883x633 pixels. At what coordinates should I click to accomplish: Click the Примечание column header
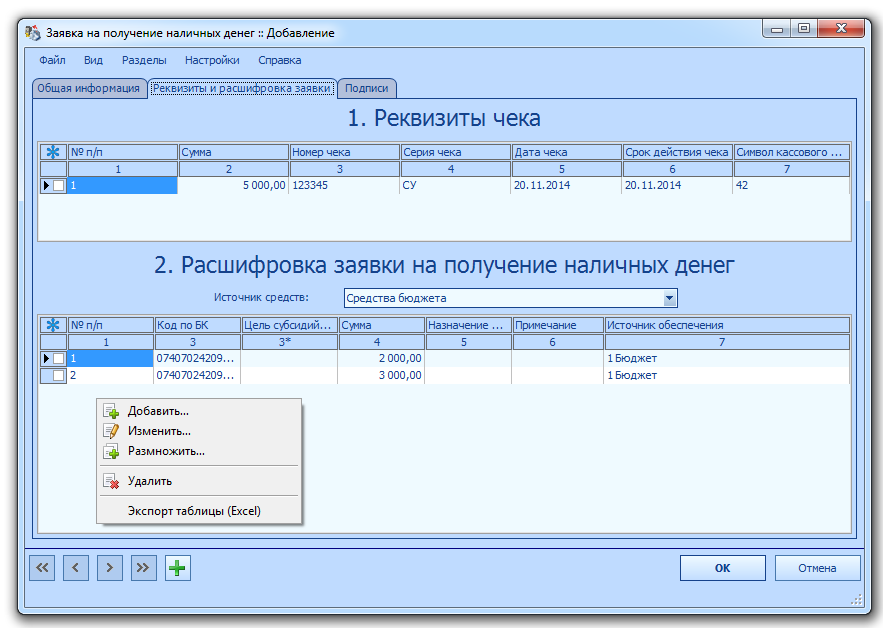(x=558, y=325)
